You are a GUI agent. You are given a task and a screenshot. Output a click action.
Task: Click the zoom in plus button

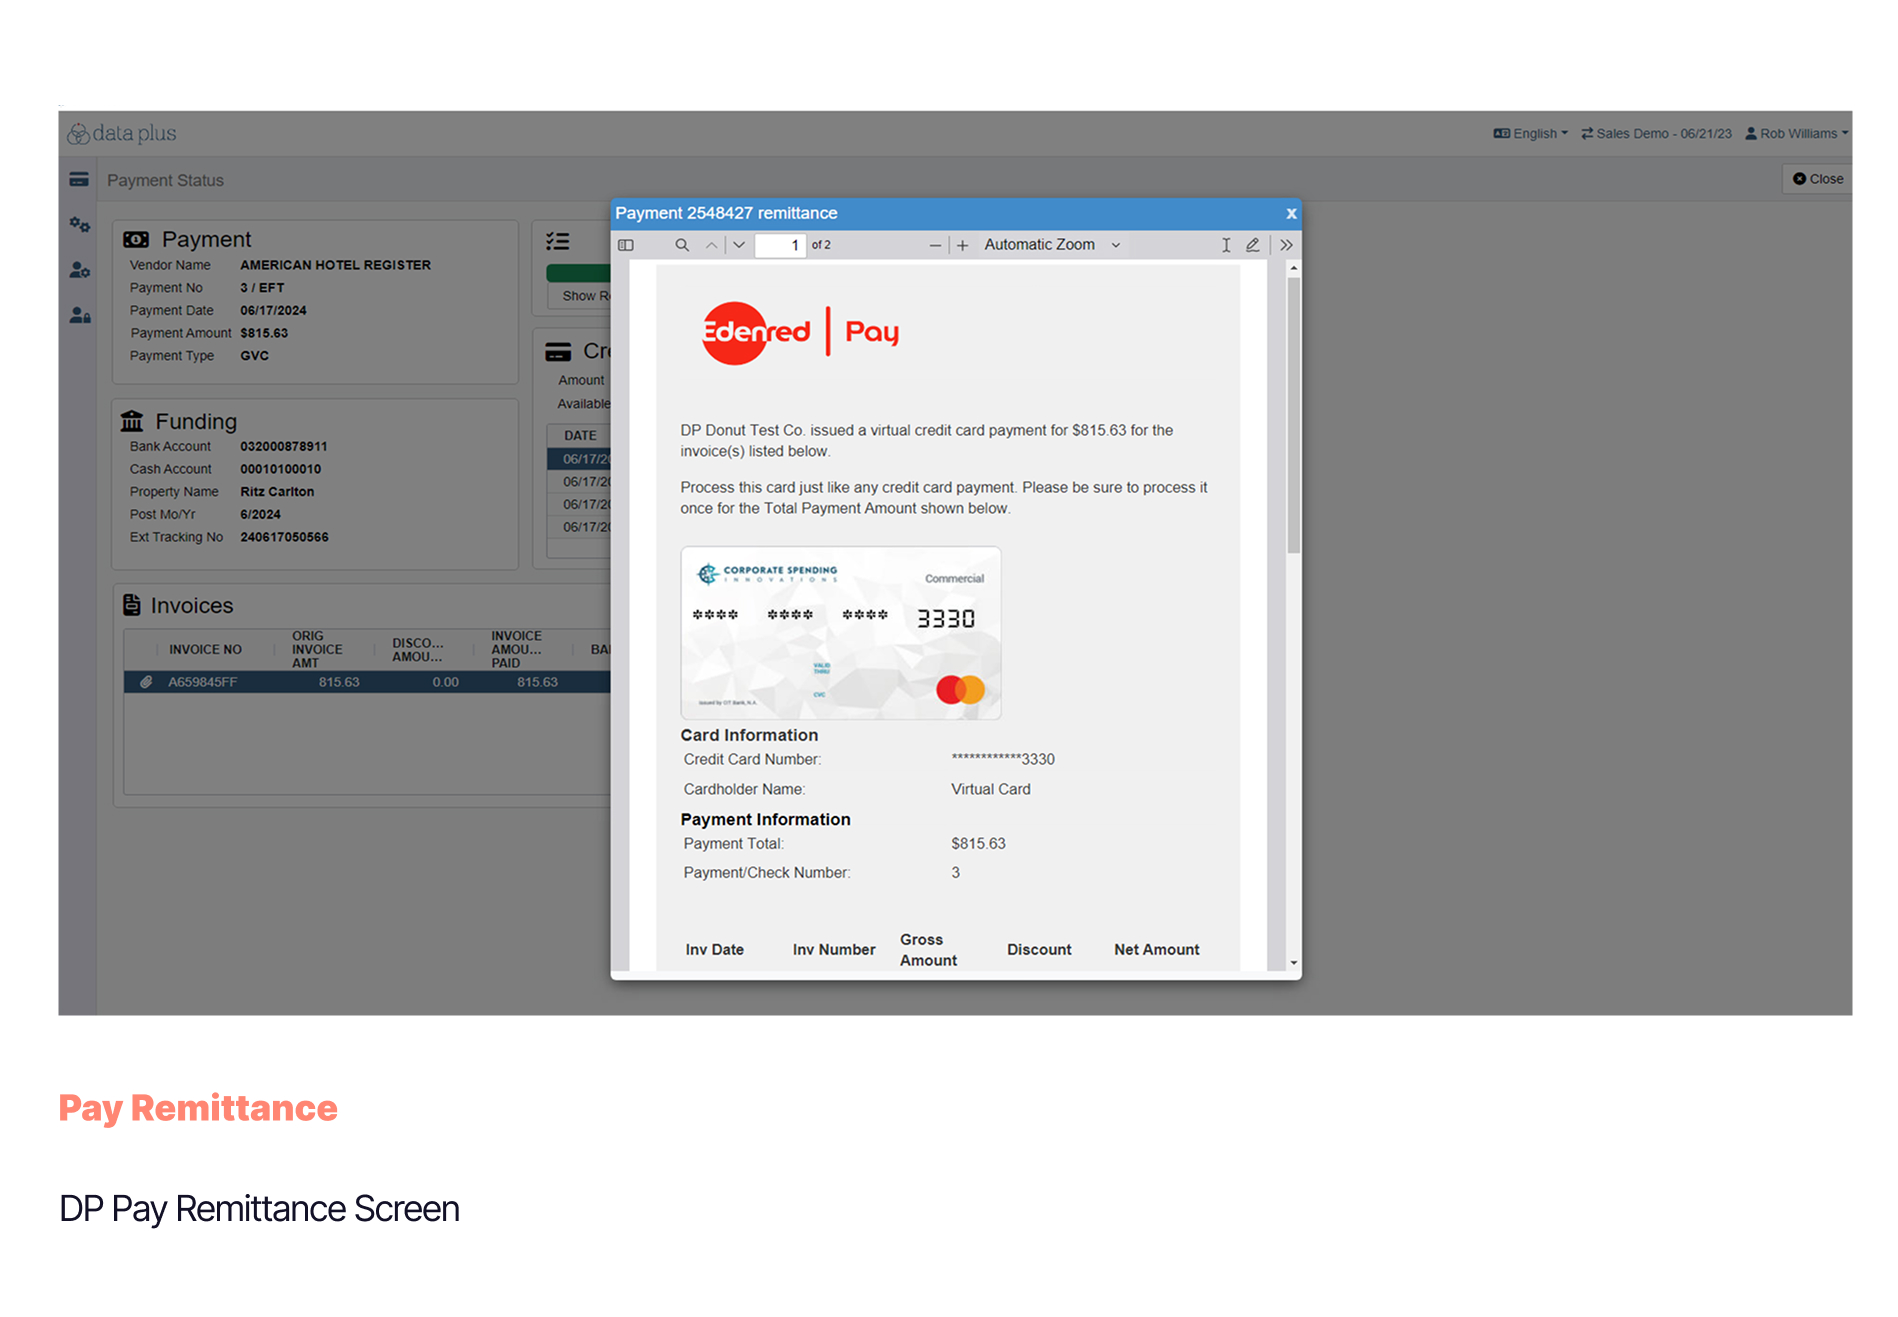coord(962,245)
